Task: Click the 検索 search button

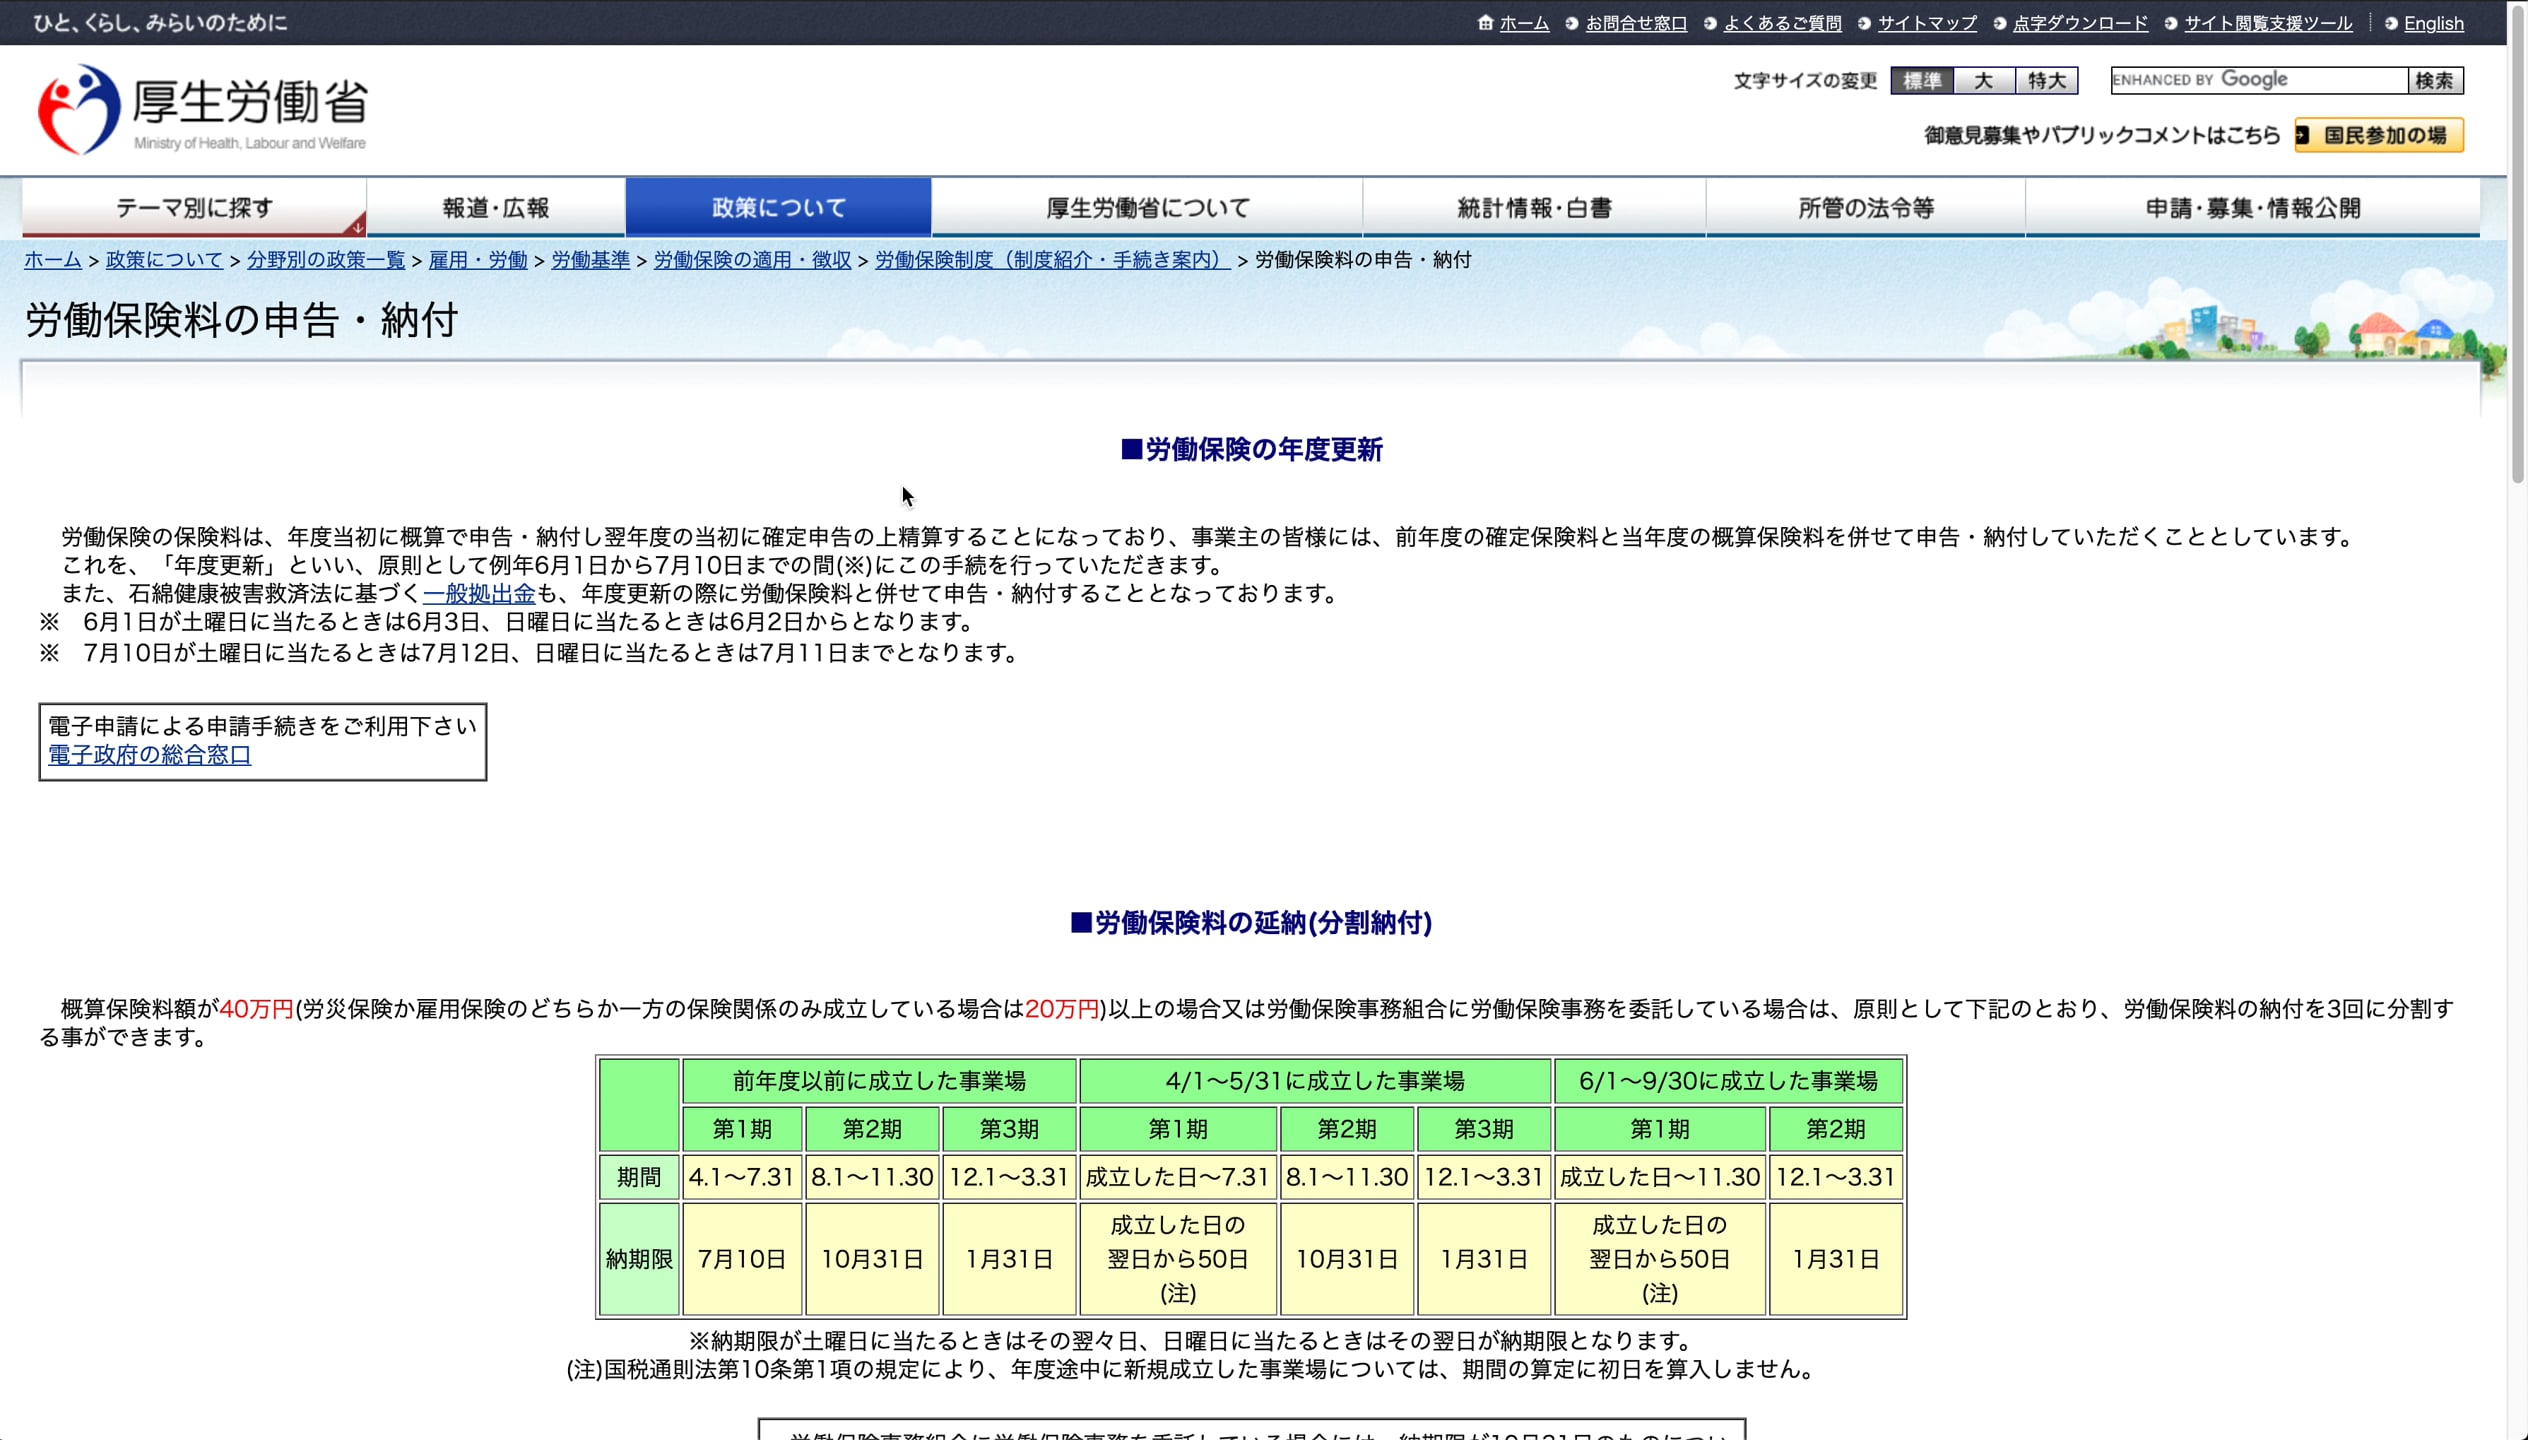Action: coord(2434,80)
